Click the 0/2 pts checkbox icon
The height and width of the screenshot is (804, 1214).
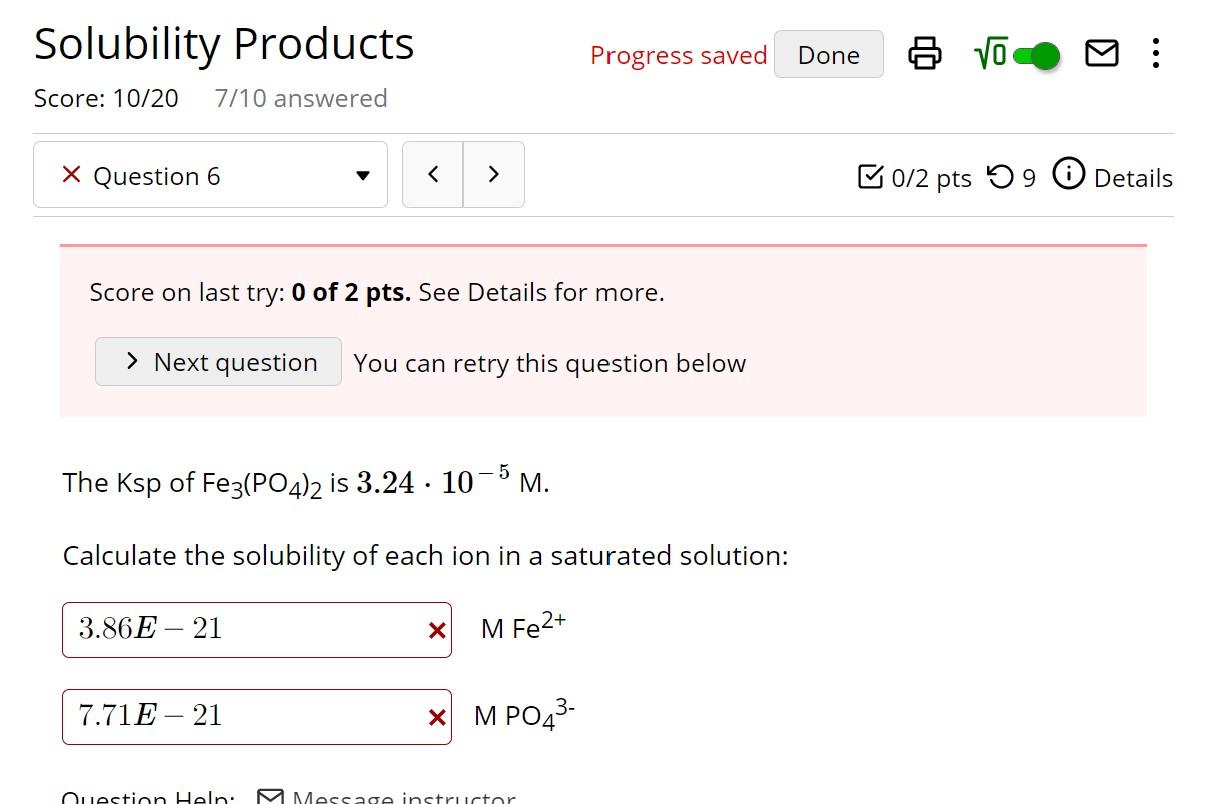pyautogui.click(x=870, y=177)
